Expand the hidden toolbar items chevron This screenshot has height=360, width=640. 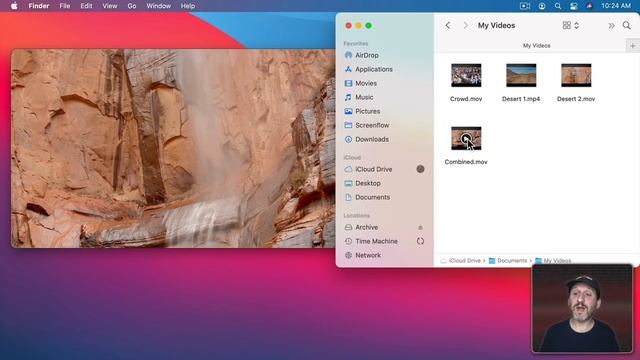(x=611, y=26)
